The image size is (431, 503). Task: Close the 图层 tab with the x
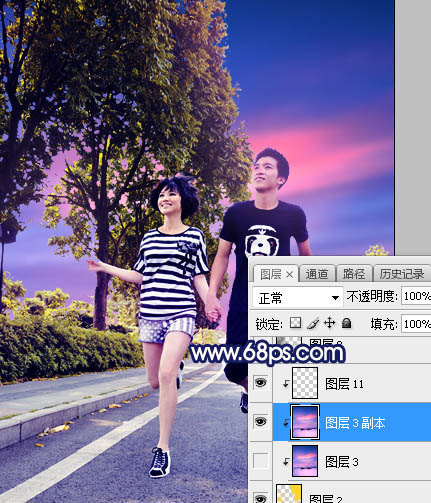(x=289, y=275)
